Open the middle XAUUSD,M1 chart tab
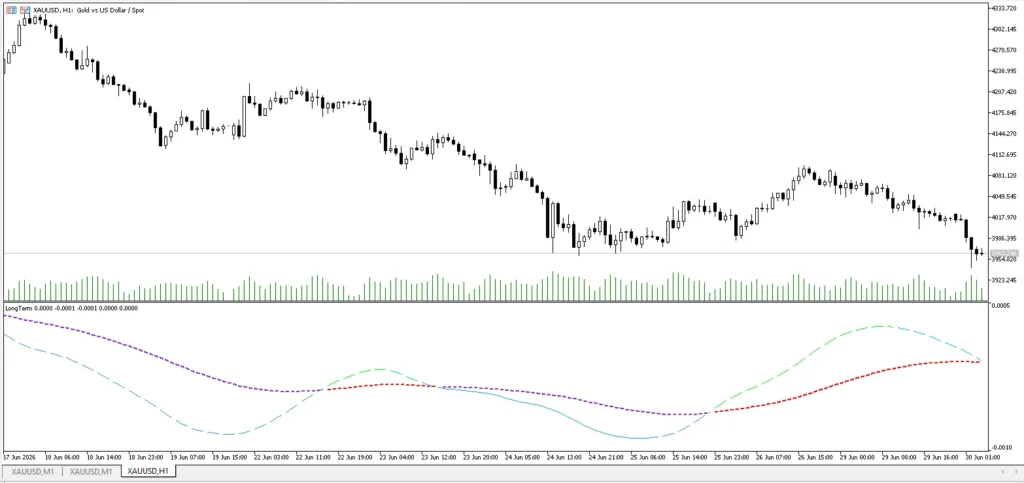Screen dimensions: 1024x483 coord(91,471)
